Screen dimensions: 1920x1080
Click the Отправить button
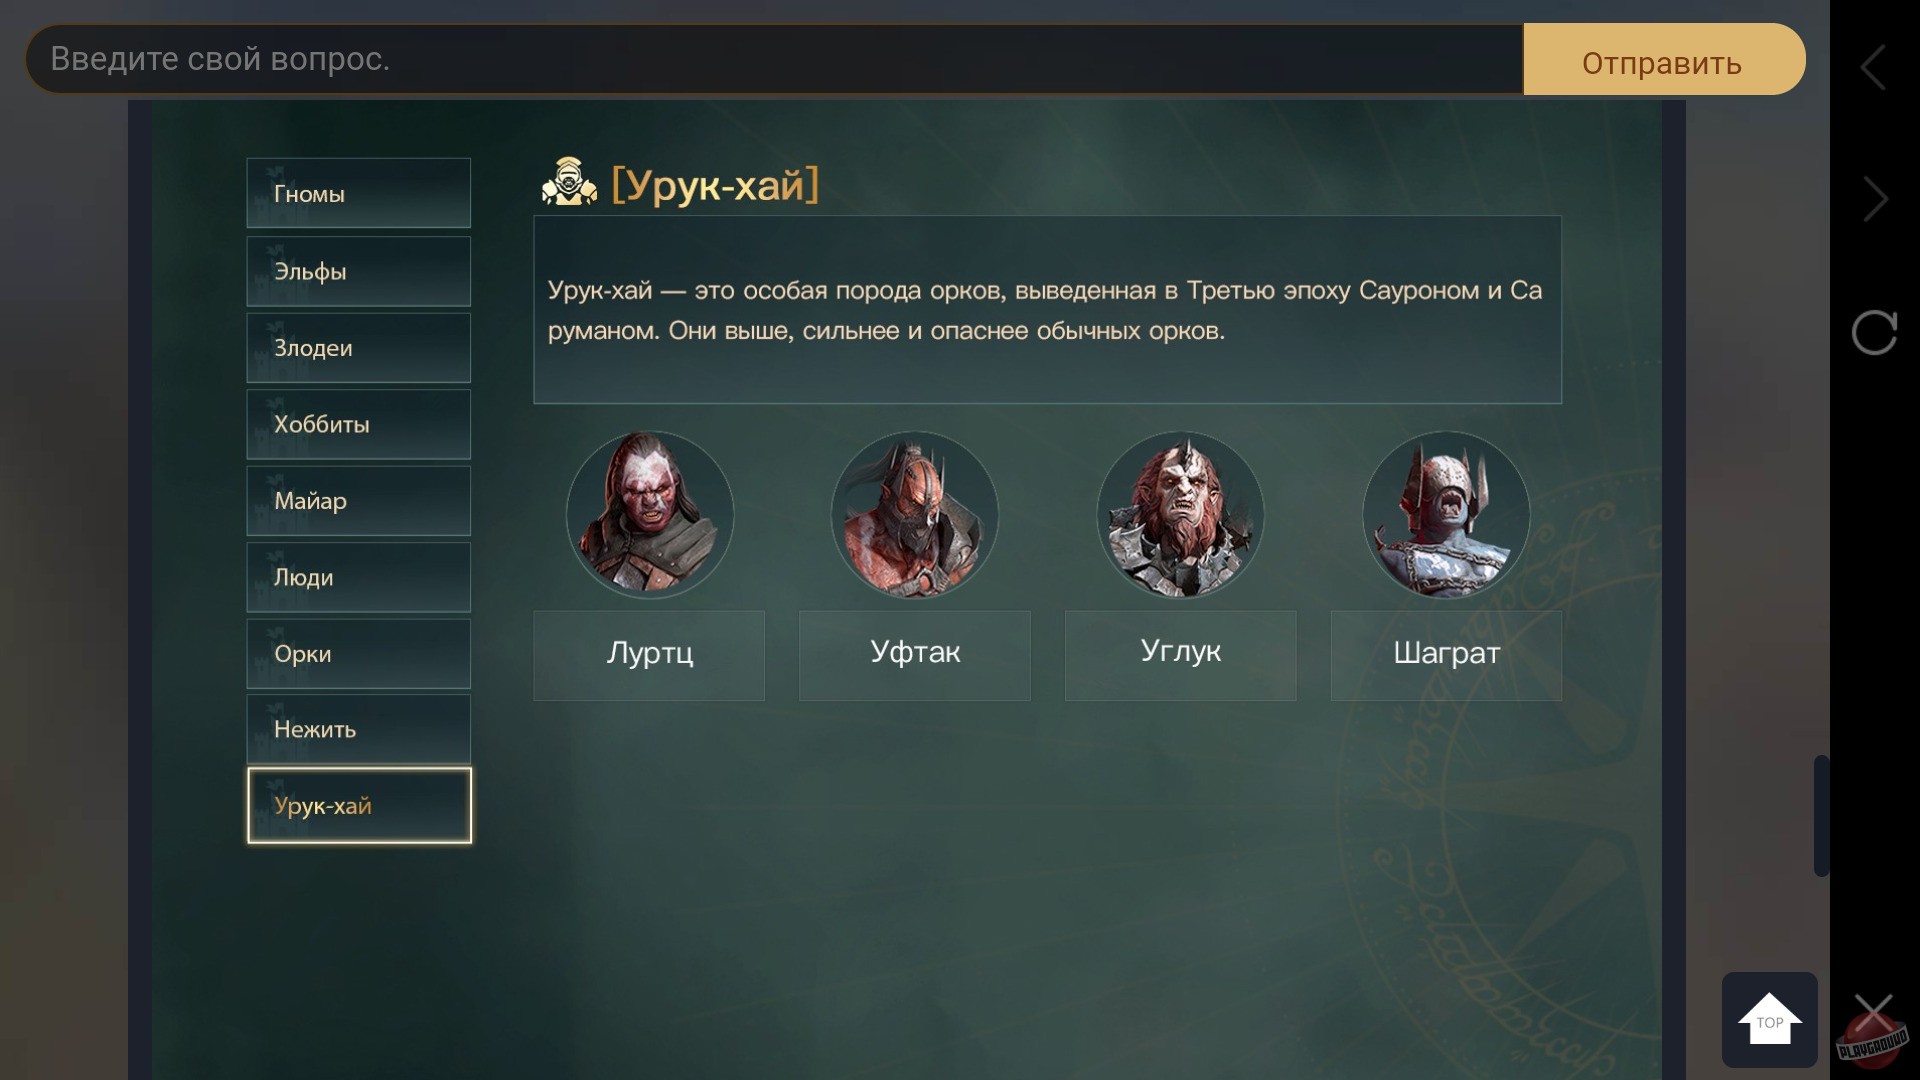click(1664, 60)
